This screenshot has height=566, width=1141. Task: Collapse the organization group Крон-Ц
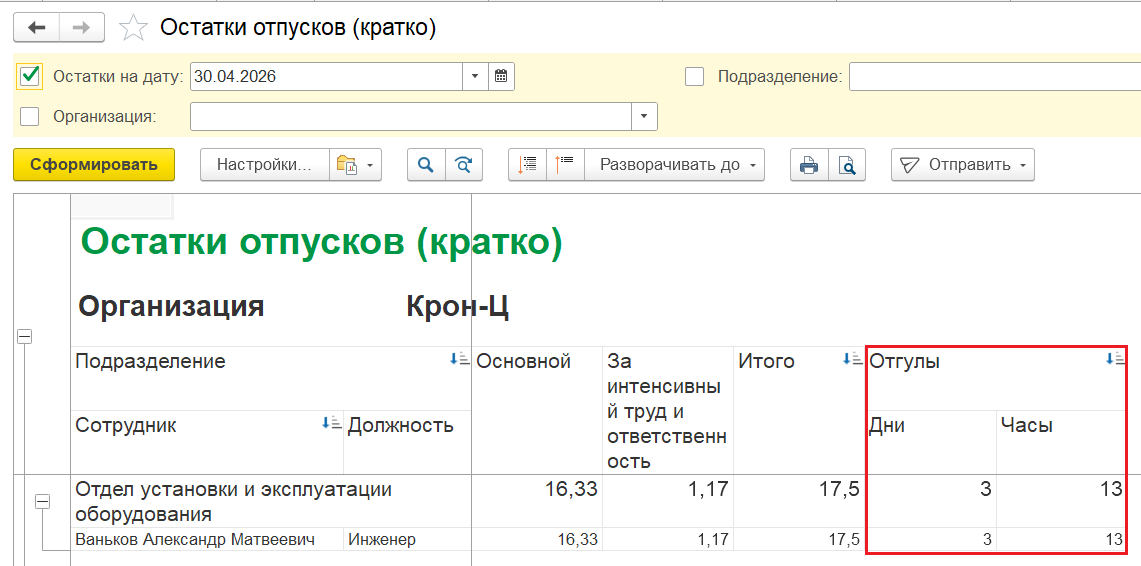pyautogui.click(x=25, y=336)
